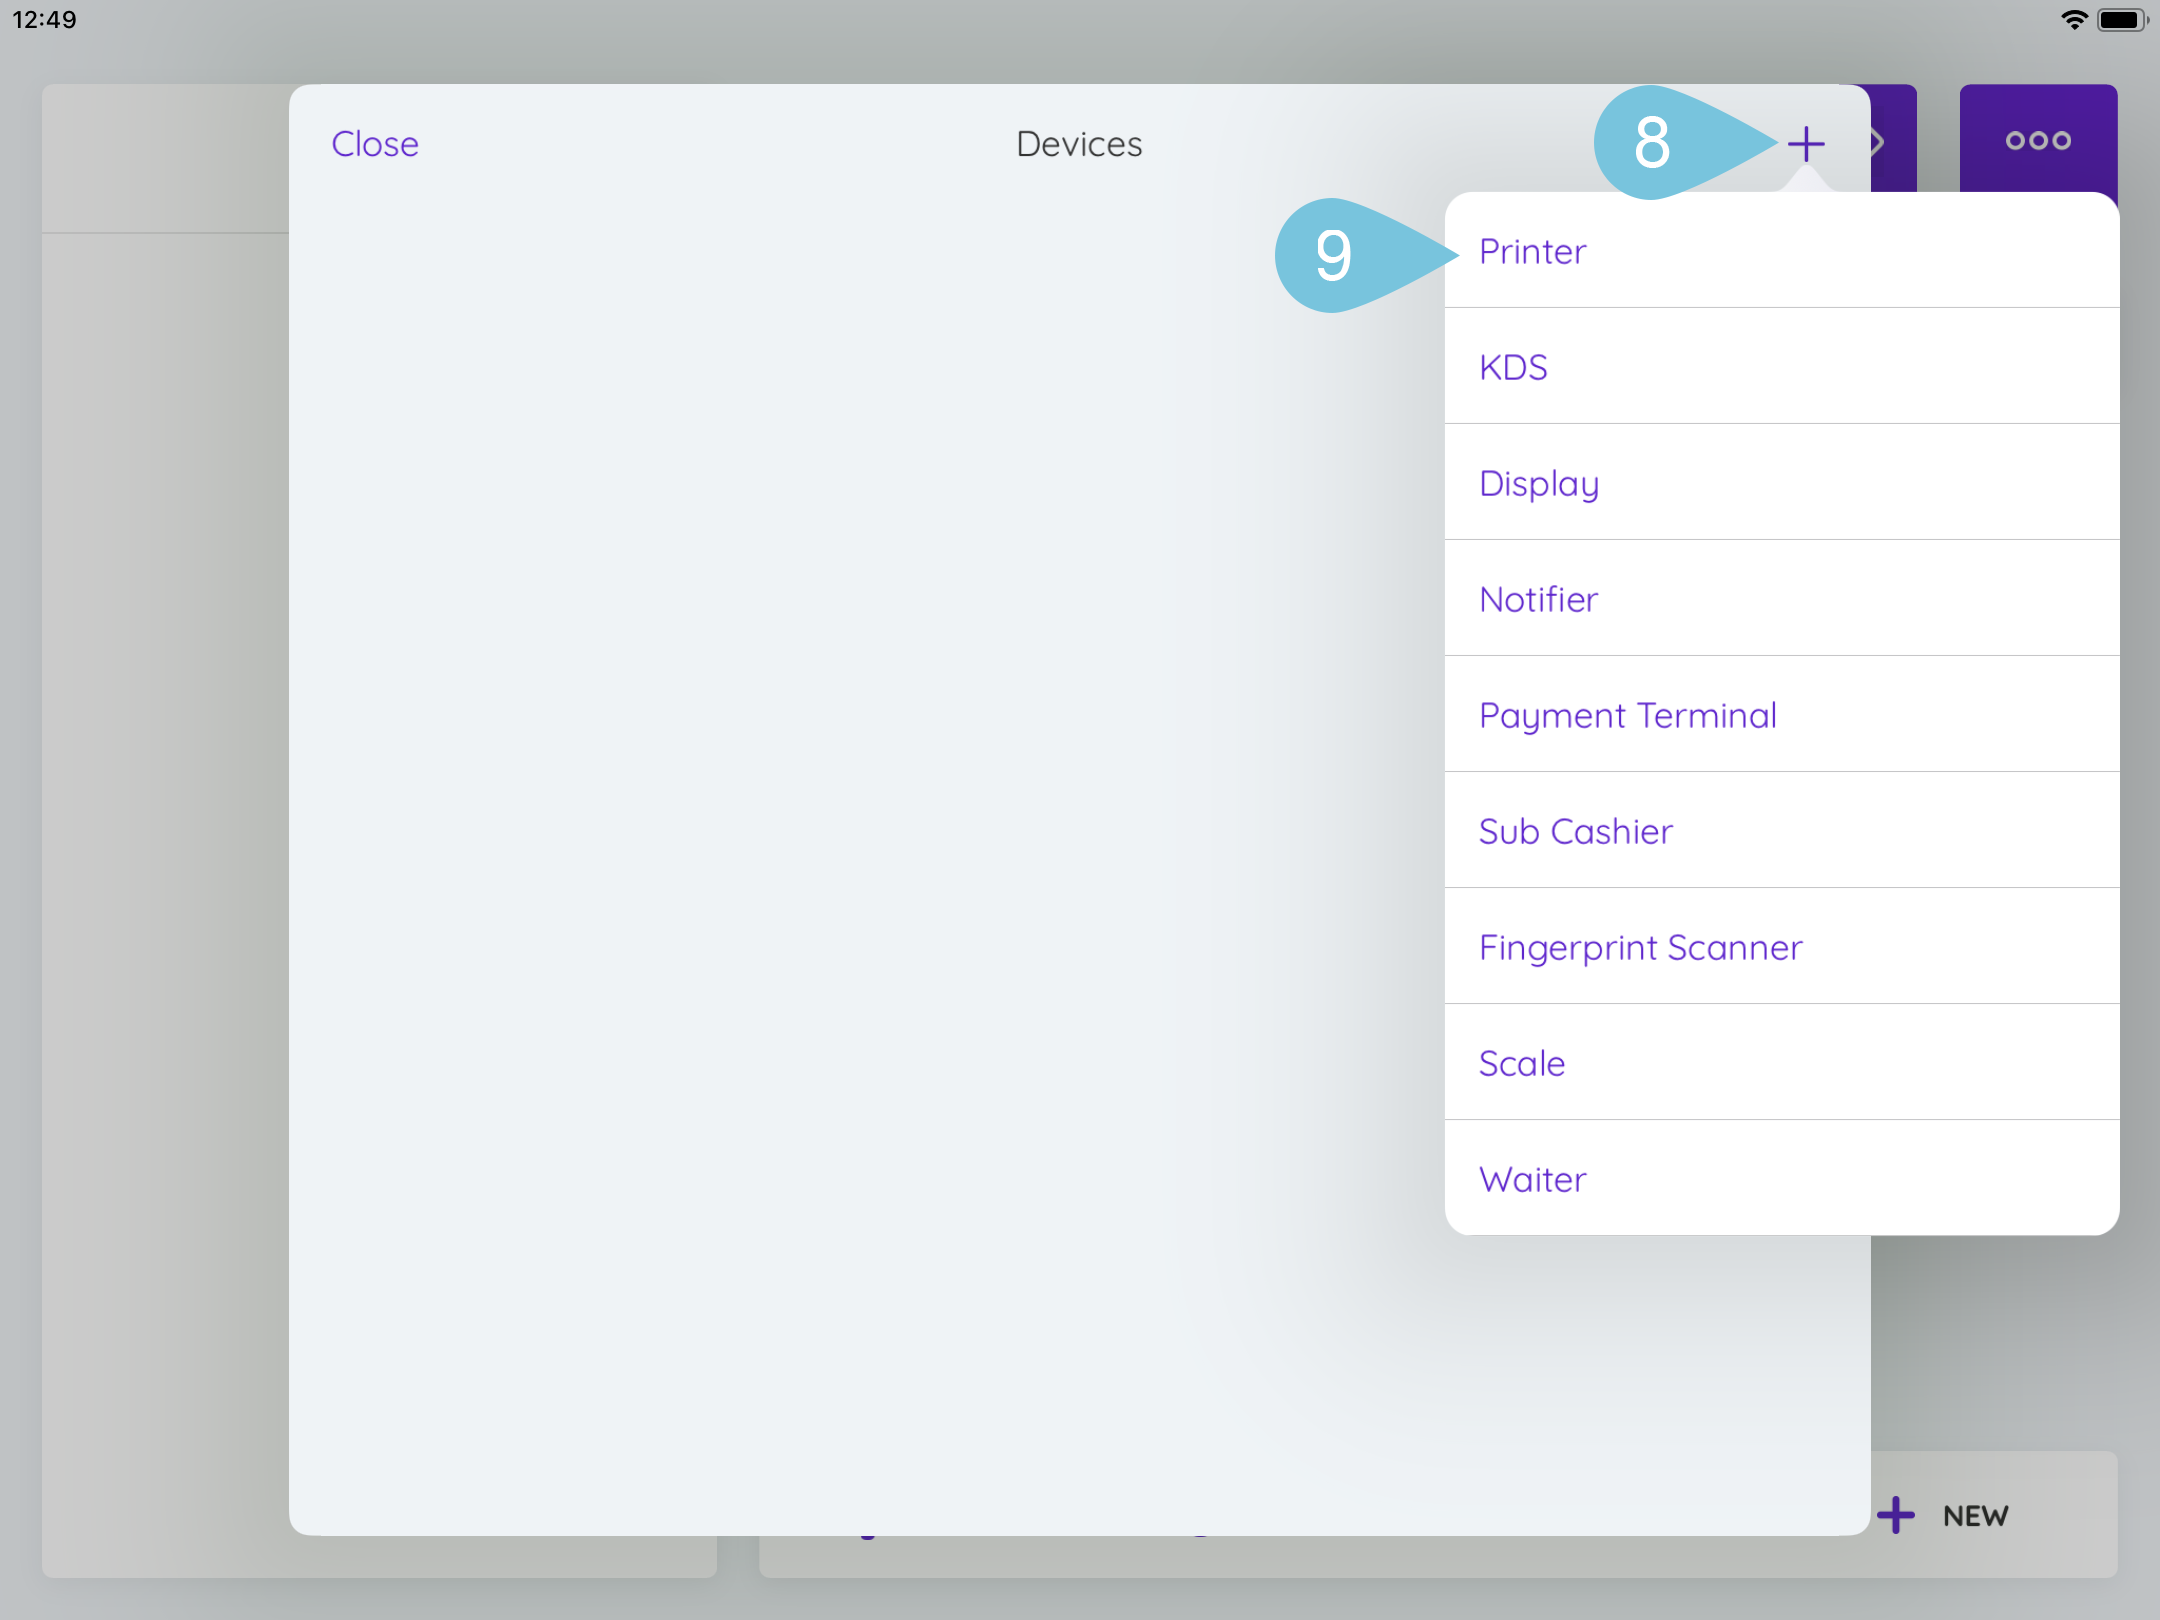Image resolution: width=2160 pixels, height=1620 pixels.
Task: Tap the plus icon to add device
Action: (x=1806, y=144)
